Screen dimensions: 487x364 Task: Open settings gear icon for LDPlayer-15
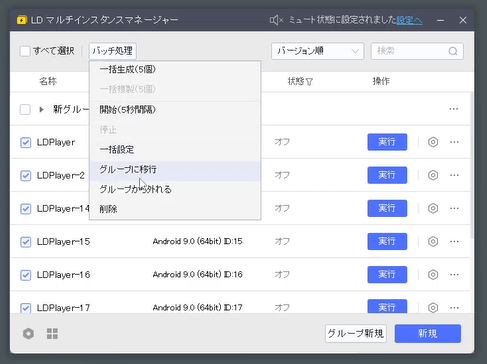point(433,241)
